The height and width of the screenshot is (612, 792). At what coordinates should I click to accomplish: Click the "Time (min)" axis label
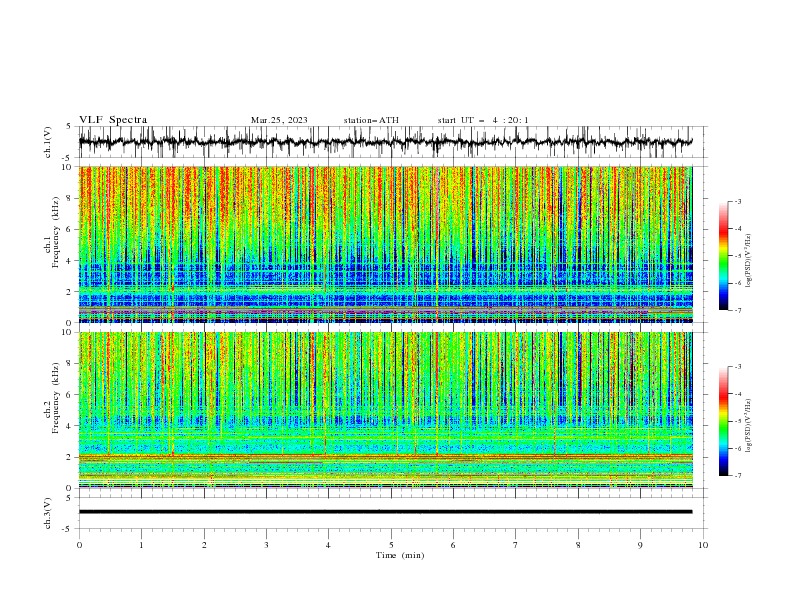(400, 555)
